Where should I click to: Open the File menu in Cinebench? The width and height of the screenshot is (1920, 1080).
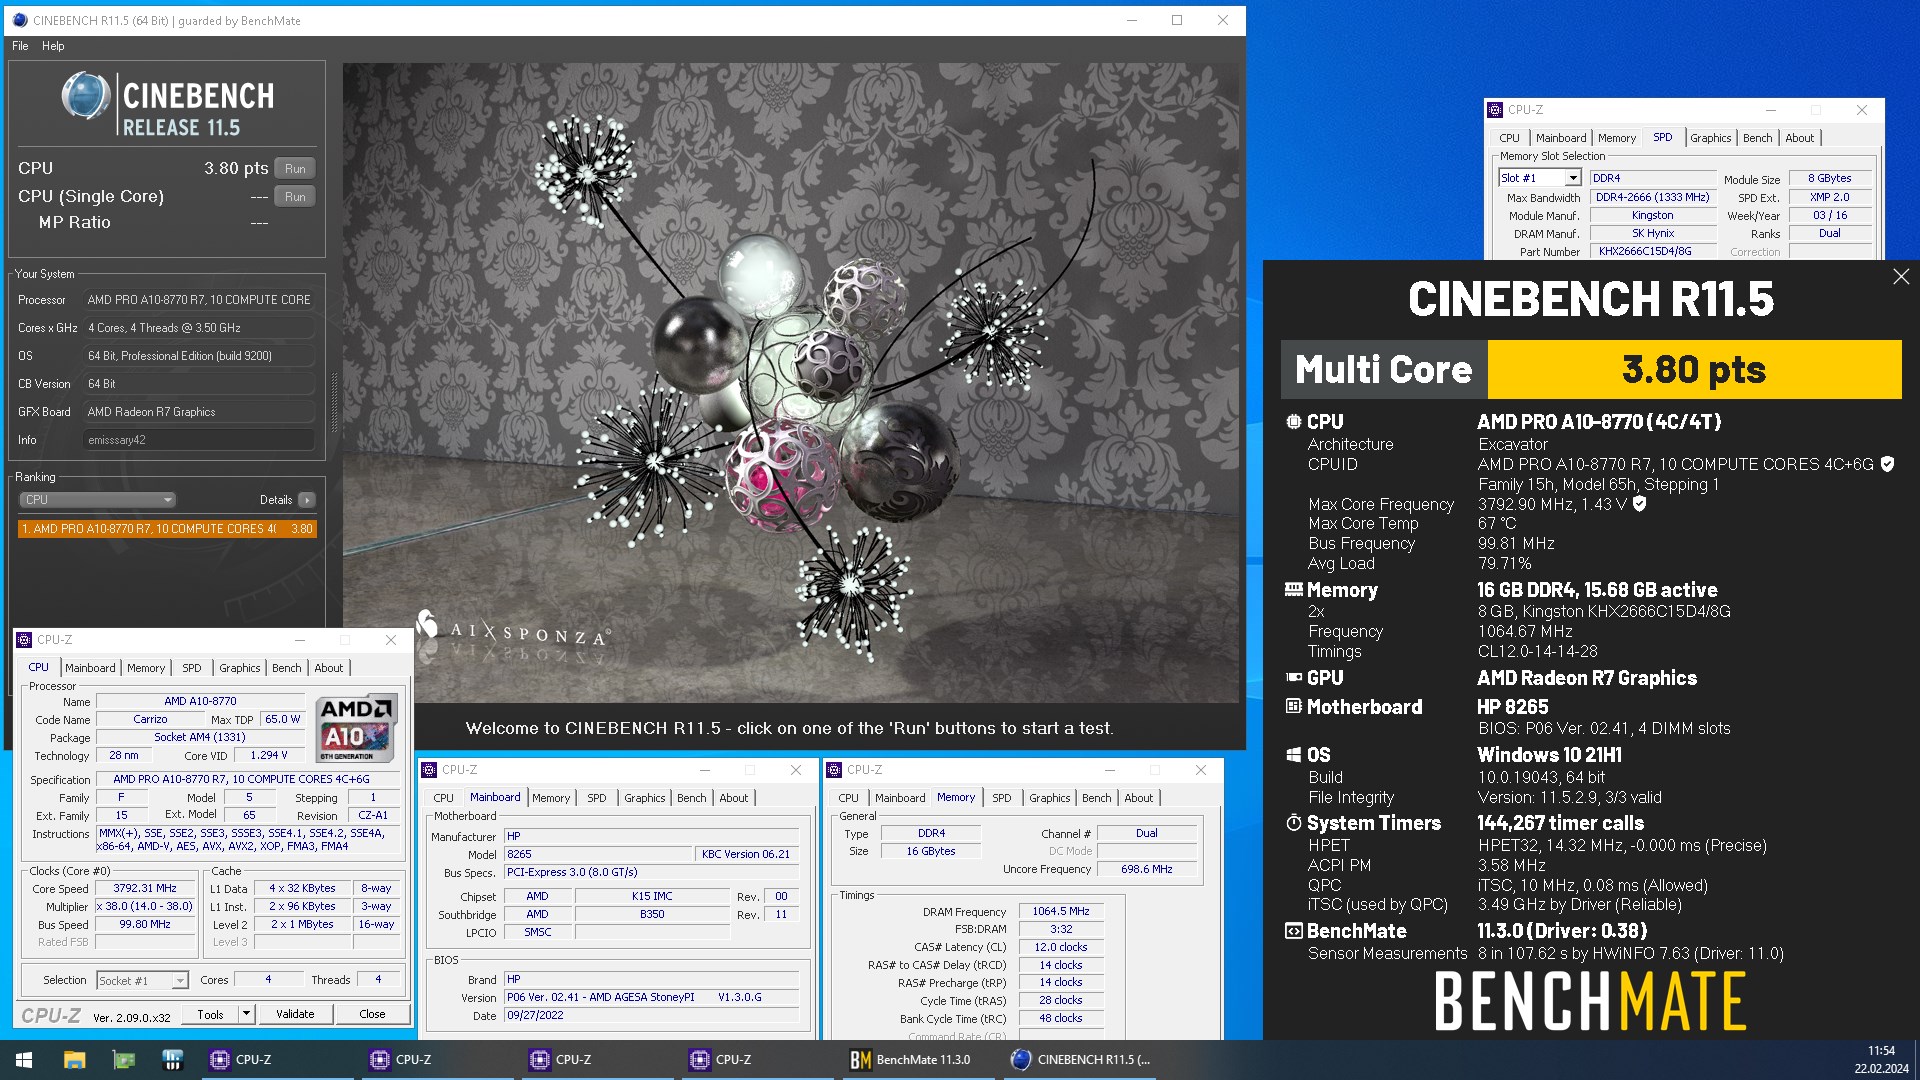click(x=20, y=46)
